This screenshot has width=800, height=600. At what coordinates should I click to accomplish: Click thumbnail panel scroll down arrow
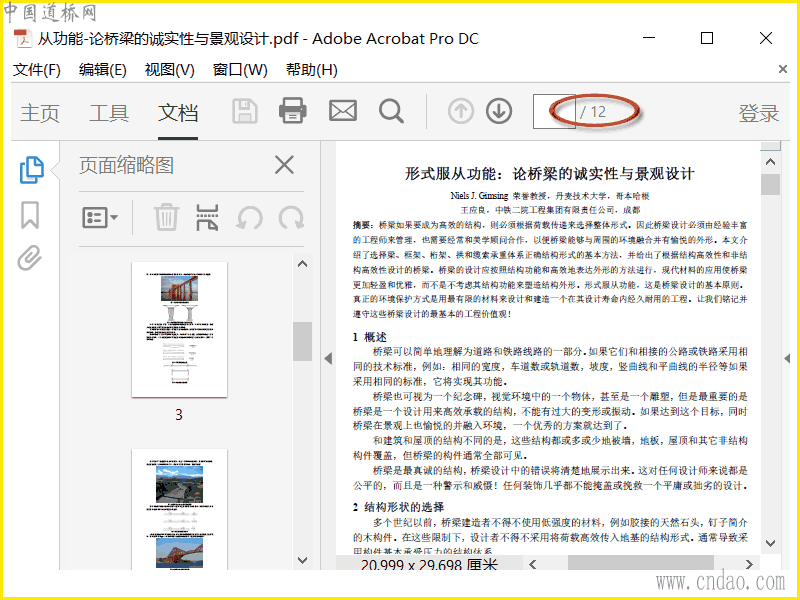(303, 560)
